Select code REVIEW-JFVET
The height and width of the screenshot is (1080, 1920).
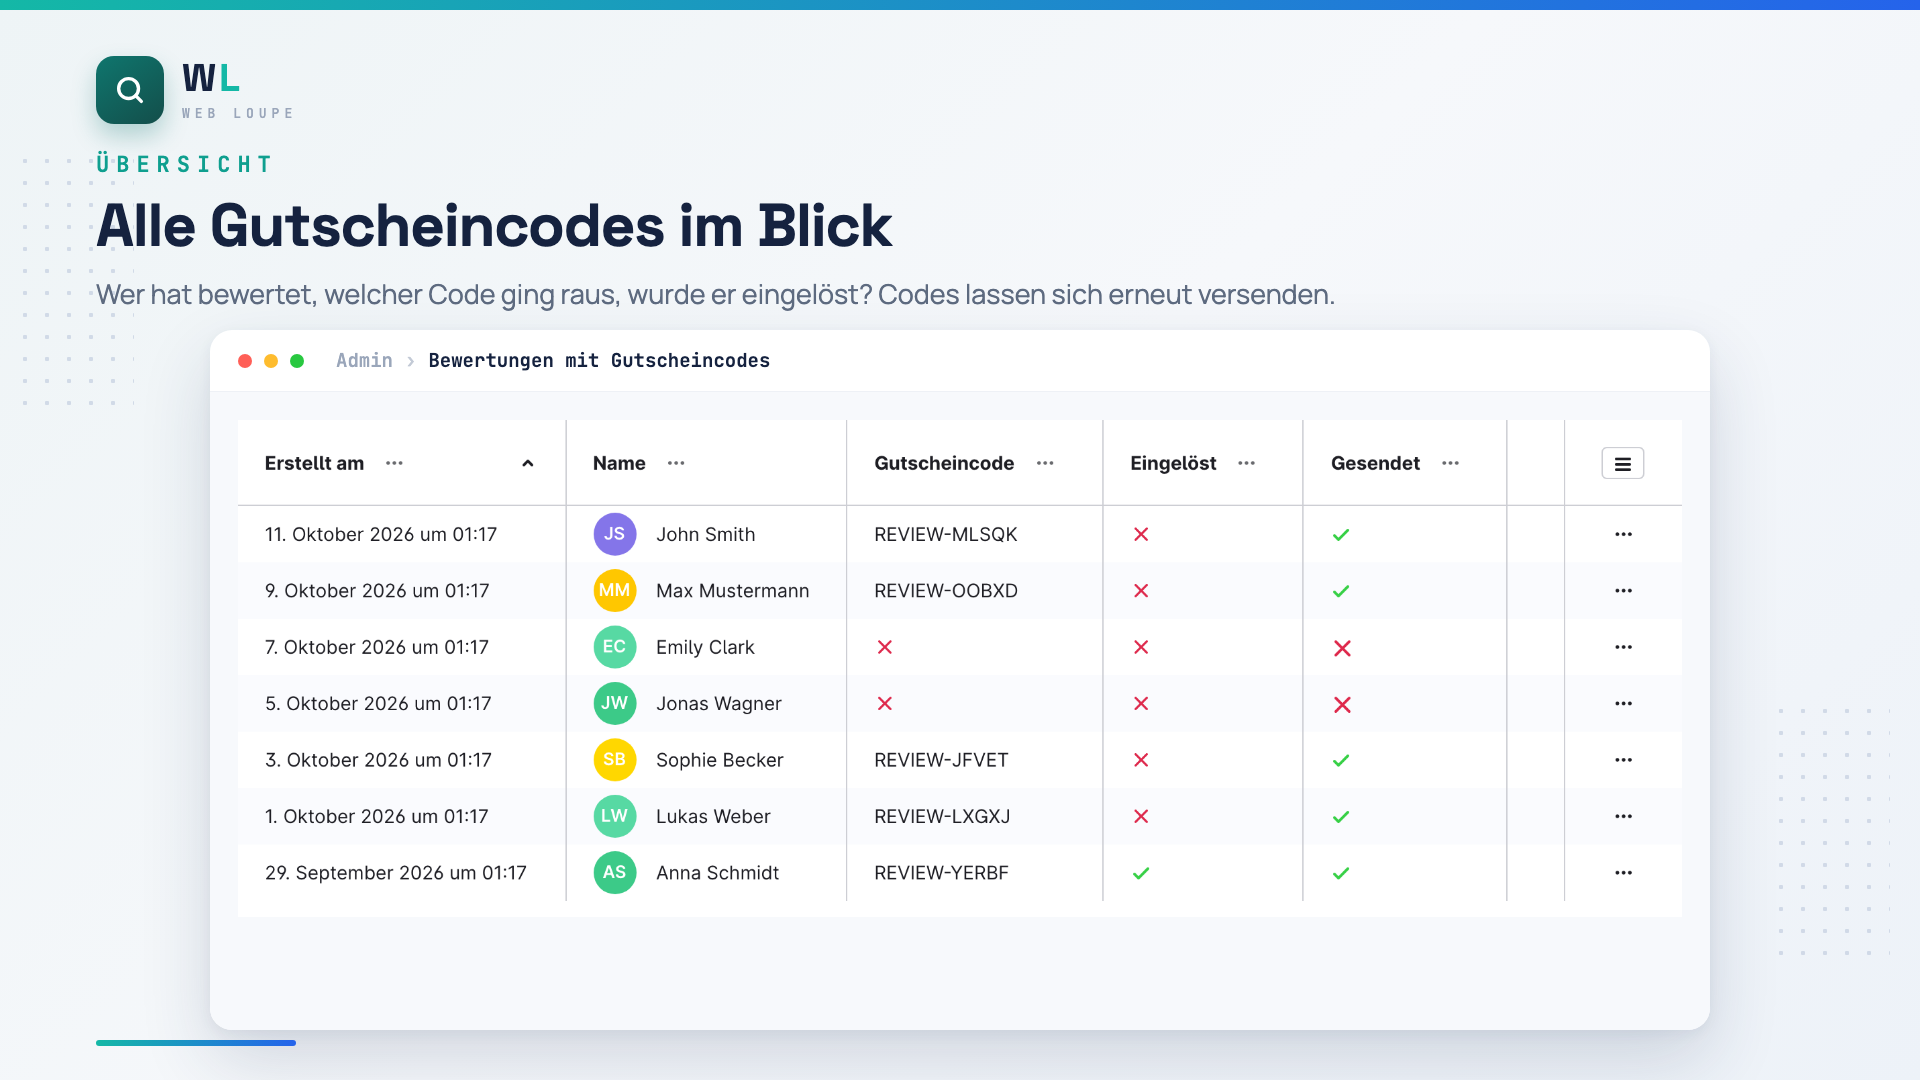941,760
